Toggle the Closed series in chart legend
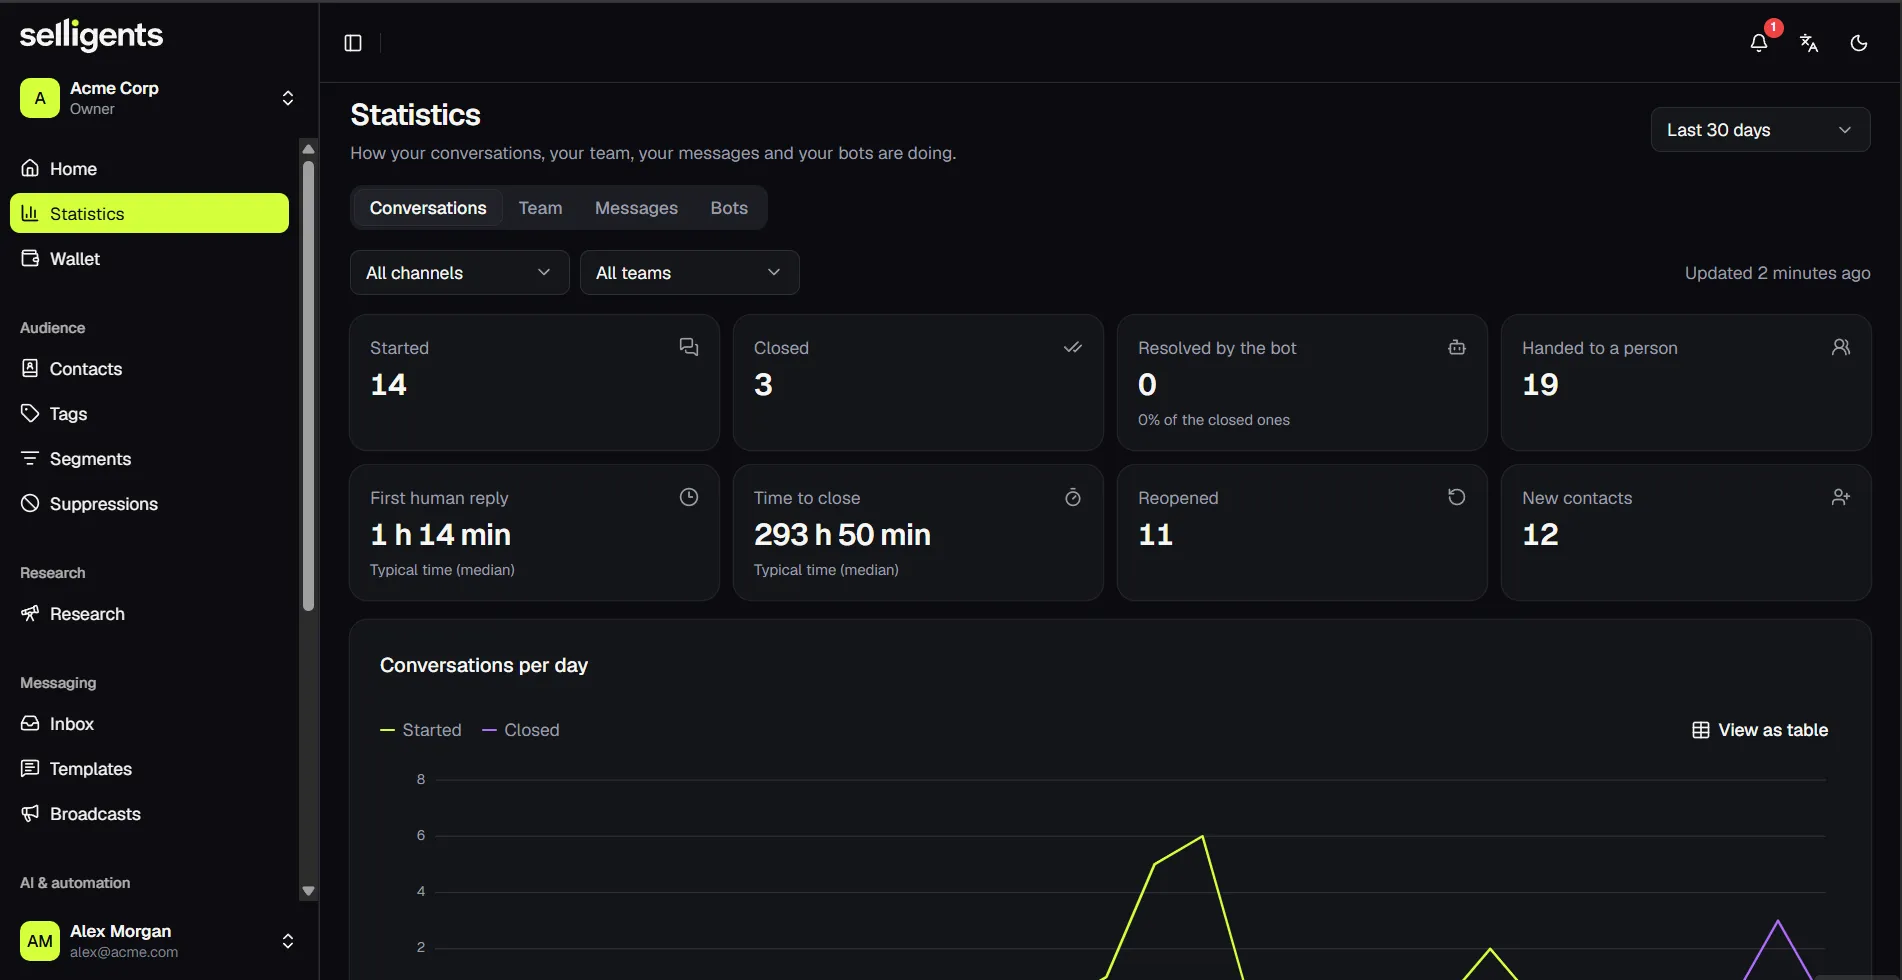This screenshot has height=980, width=1902. pyautogui.click(x=521, y=730)
